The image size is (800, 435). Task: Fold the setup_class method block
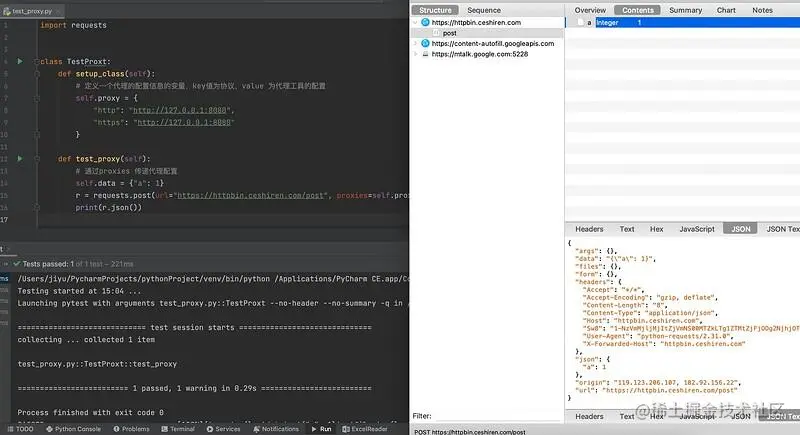pos(37,73)
